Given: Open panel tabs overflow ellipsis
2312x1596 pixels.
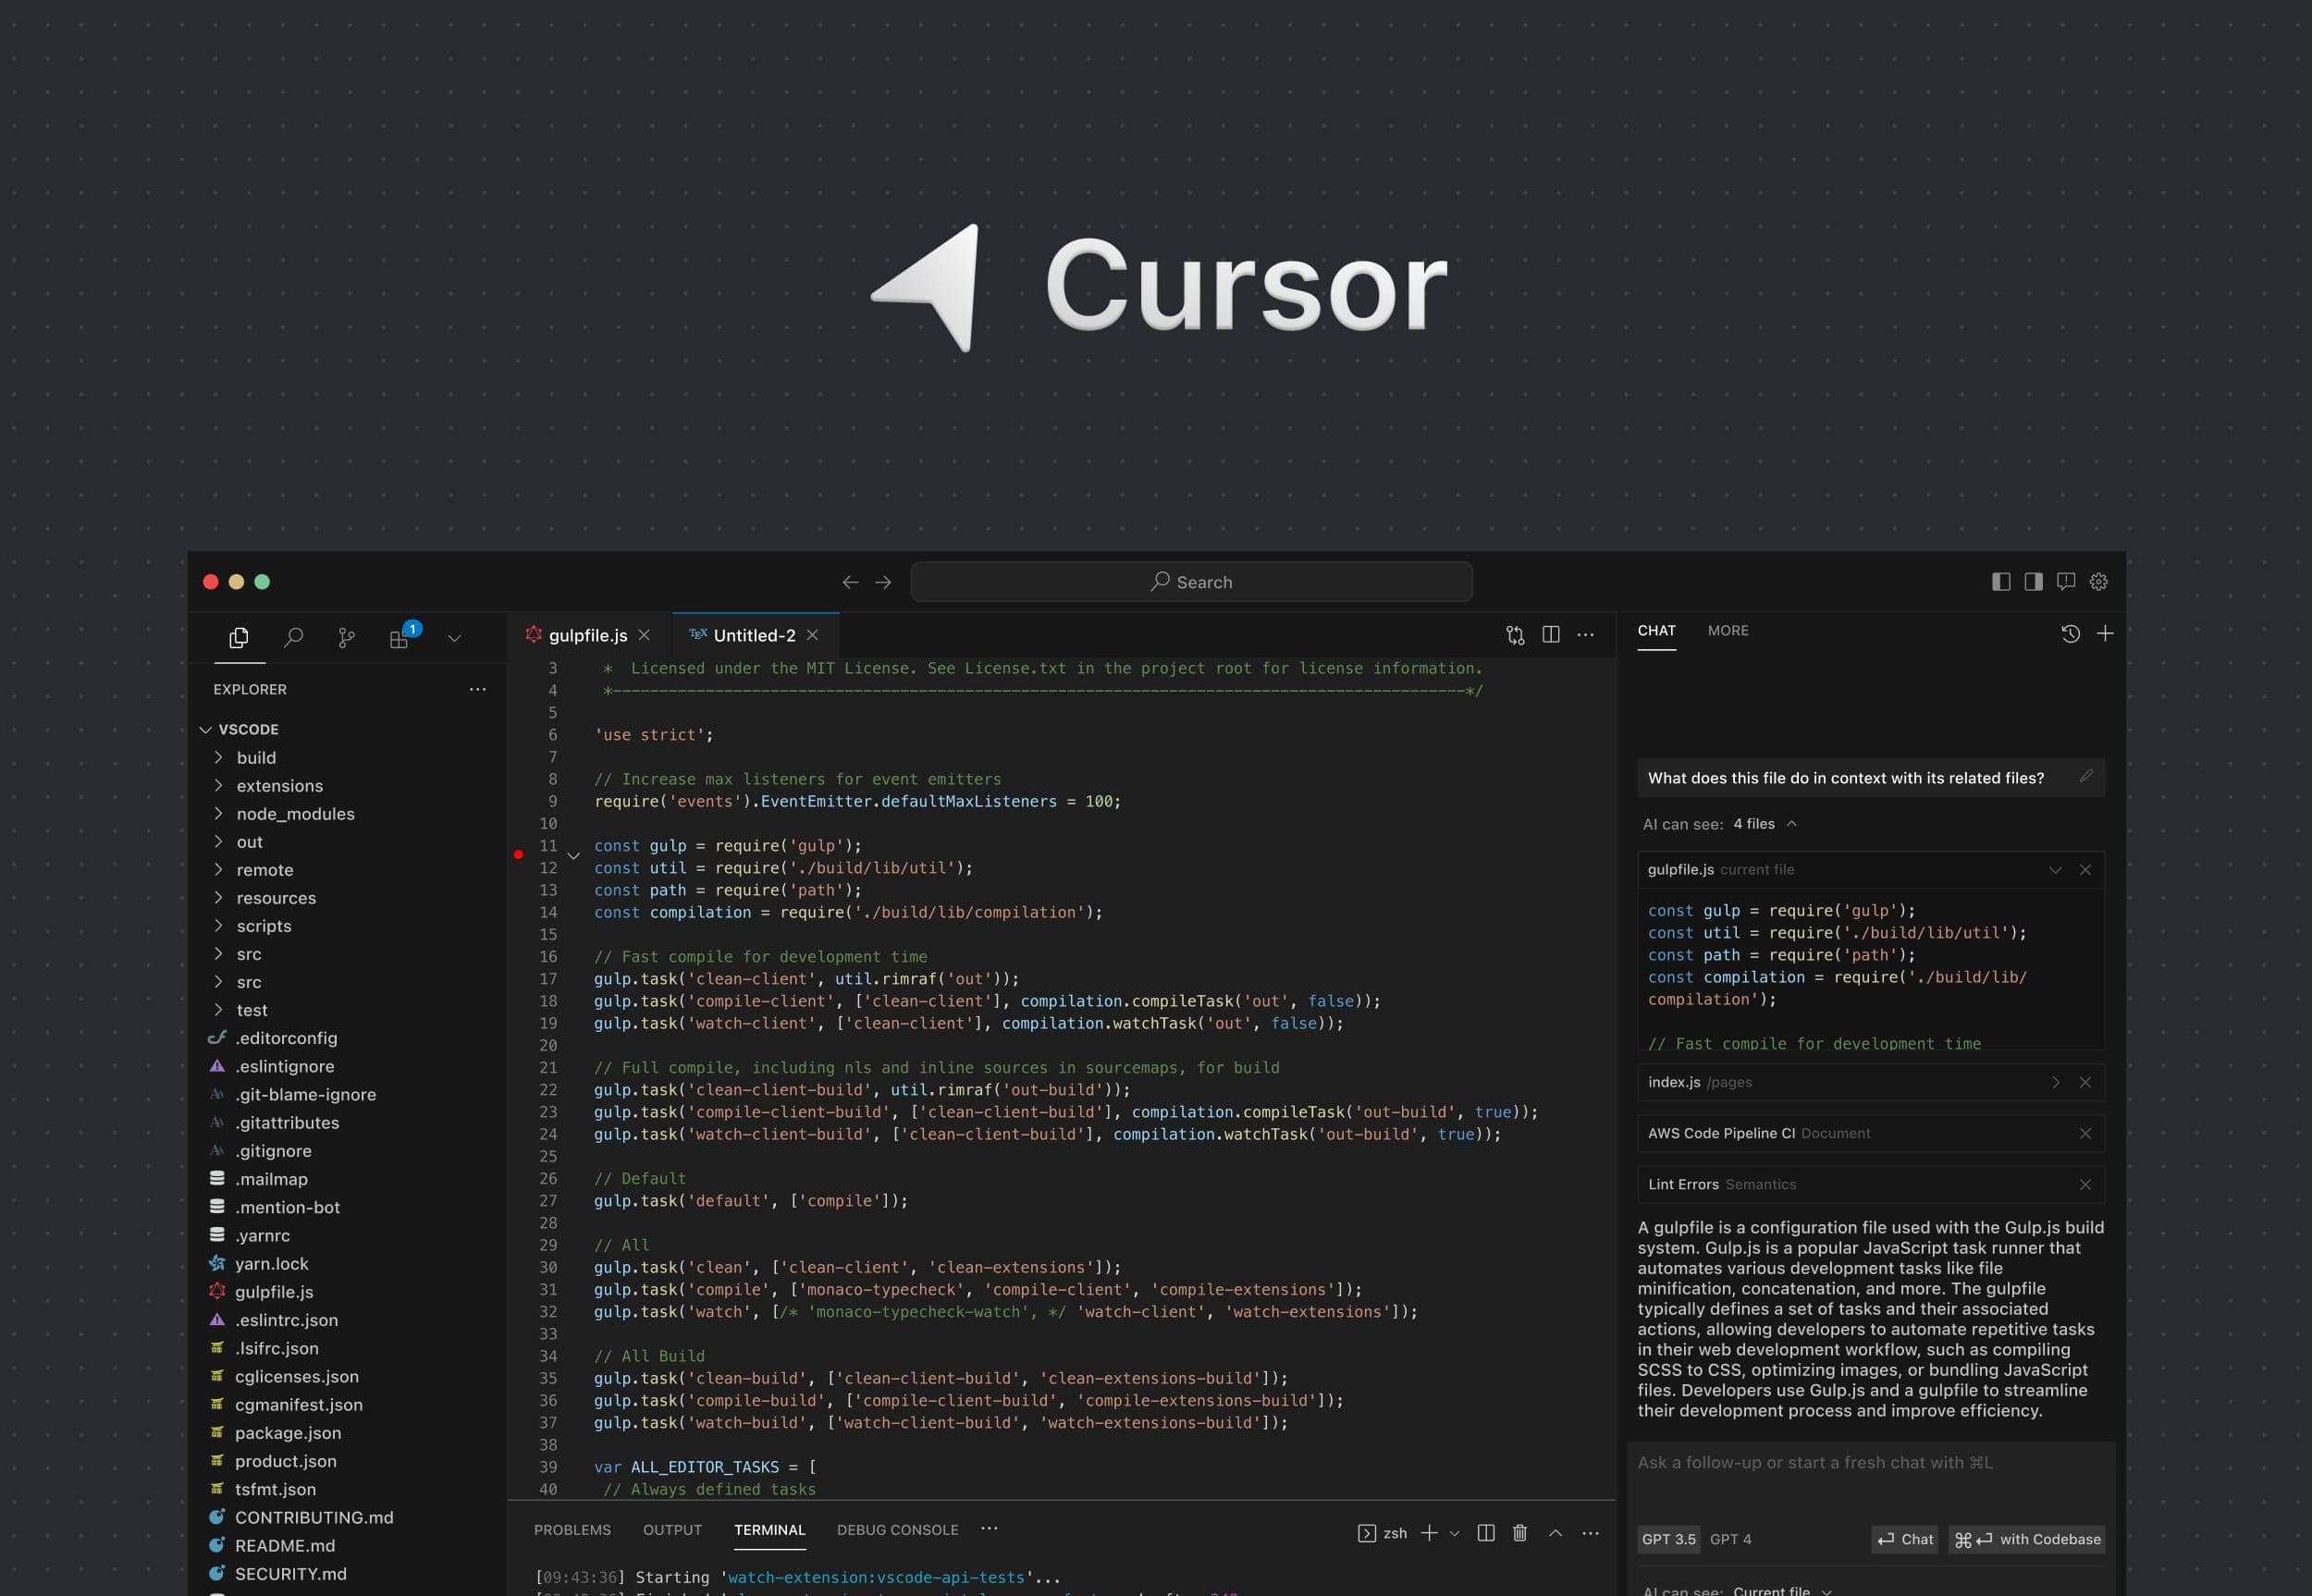Looking at the screenshot, I should 989,1528.
